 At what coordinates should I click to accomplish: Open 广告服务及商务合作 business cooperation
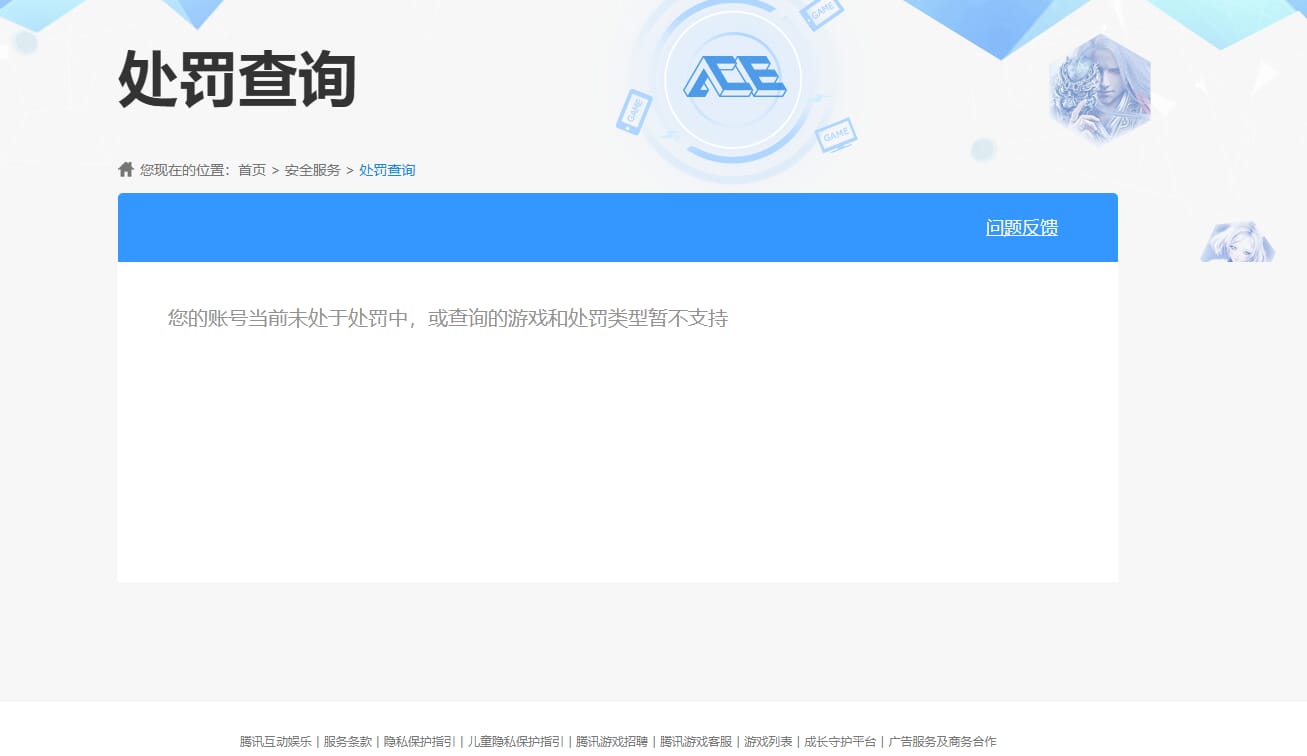pos(944,741)
